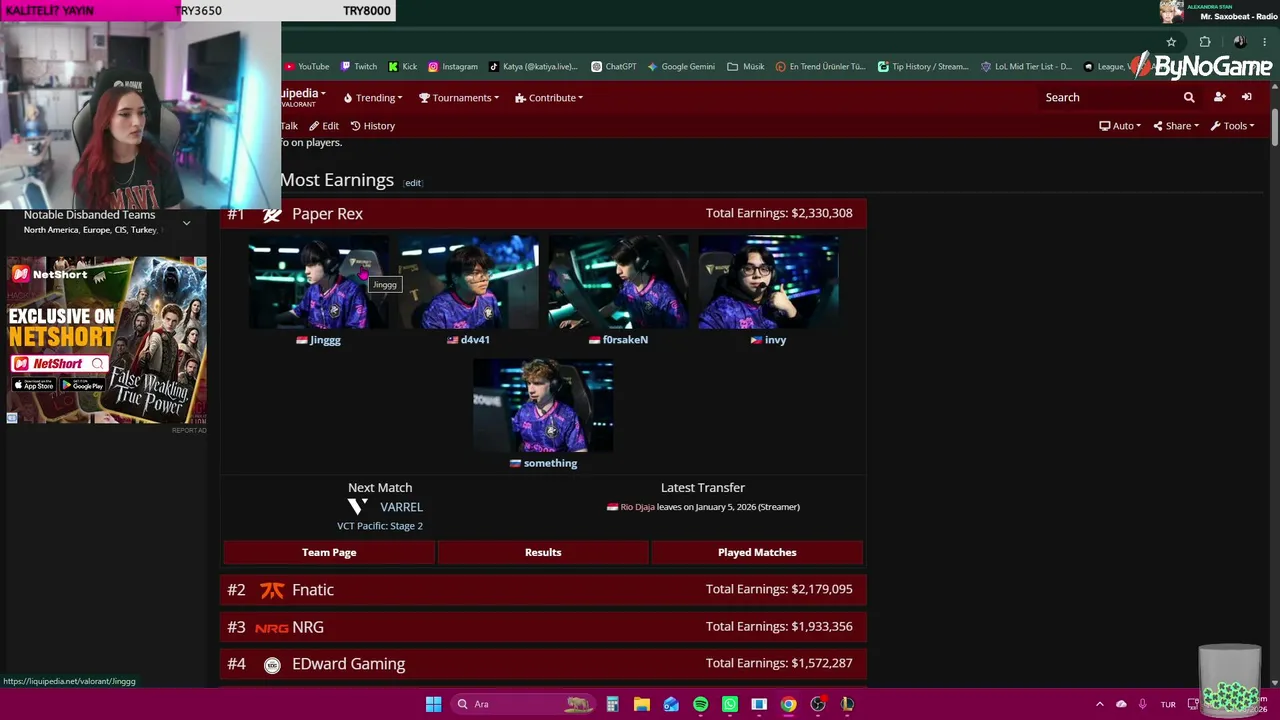
Task: Open the Kick bookmark
Action: click(x=402, y=67)
